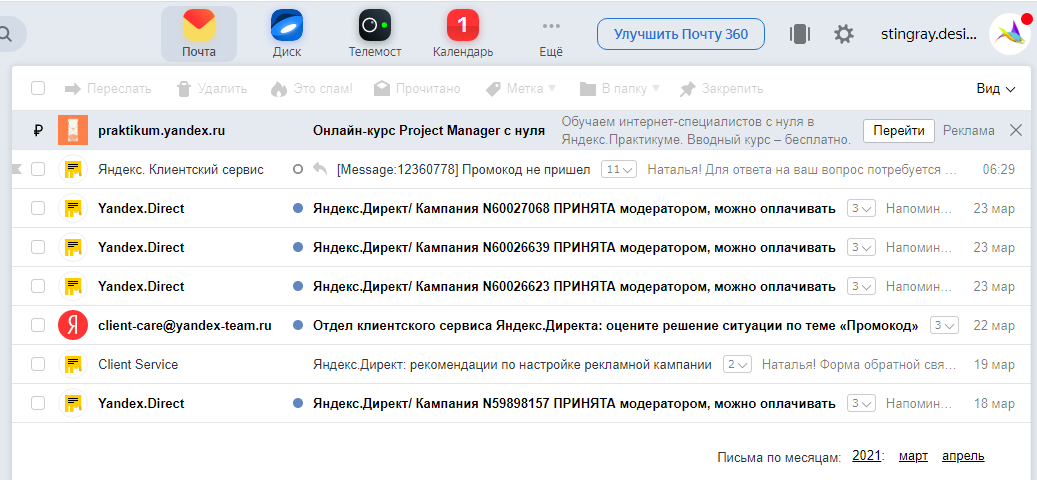The width and height of the screenshot is (1037, 480).
Task: Open the В папку folder dropdown
Action: (620, 89)
